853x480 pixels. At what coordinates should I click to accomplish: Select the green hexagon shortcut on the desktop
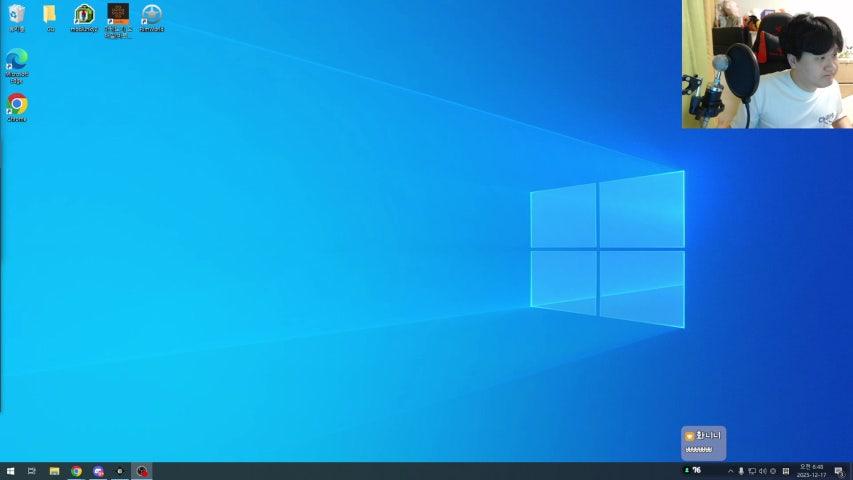(x=84, y=18)
